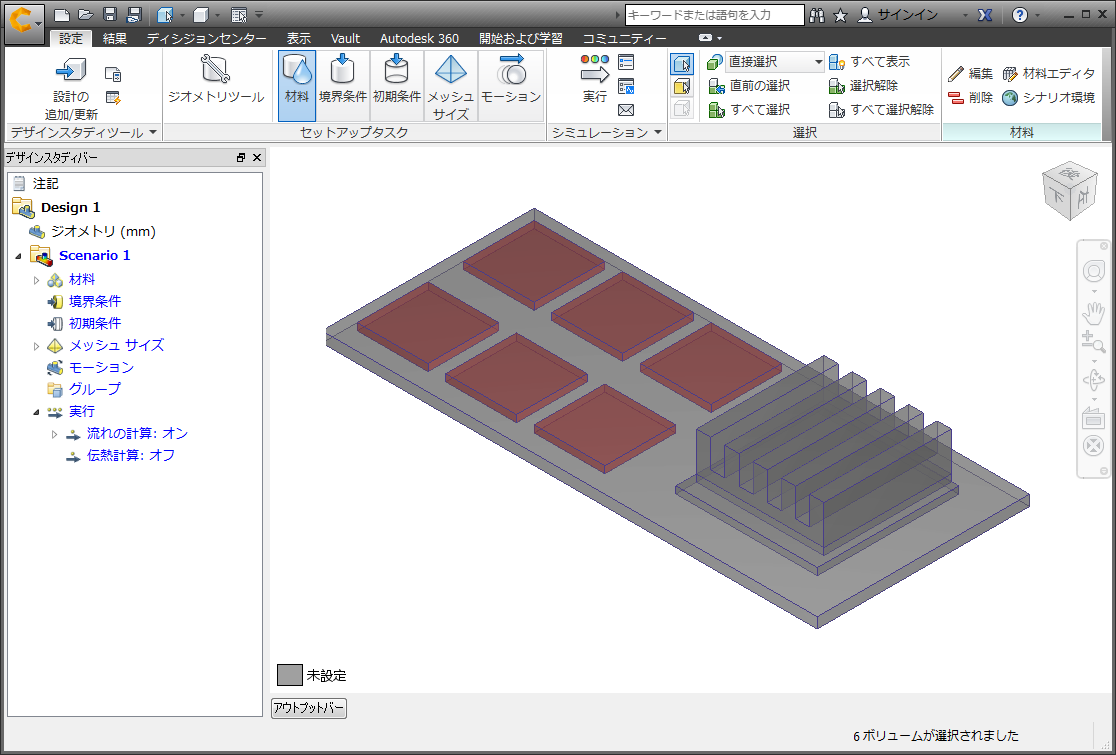Select the 境界条件 setup task

pyautogui.click(x=342, y=85)
